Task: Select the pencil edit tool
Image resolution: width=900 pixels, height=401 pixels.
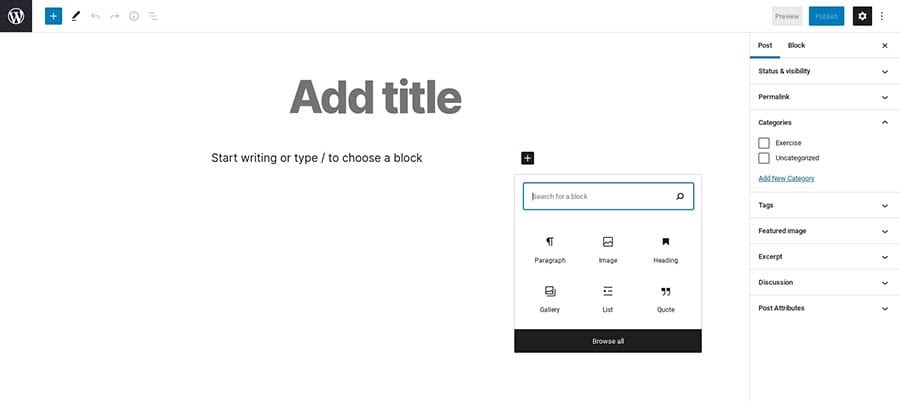Action: pos(75,16)
